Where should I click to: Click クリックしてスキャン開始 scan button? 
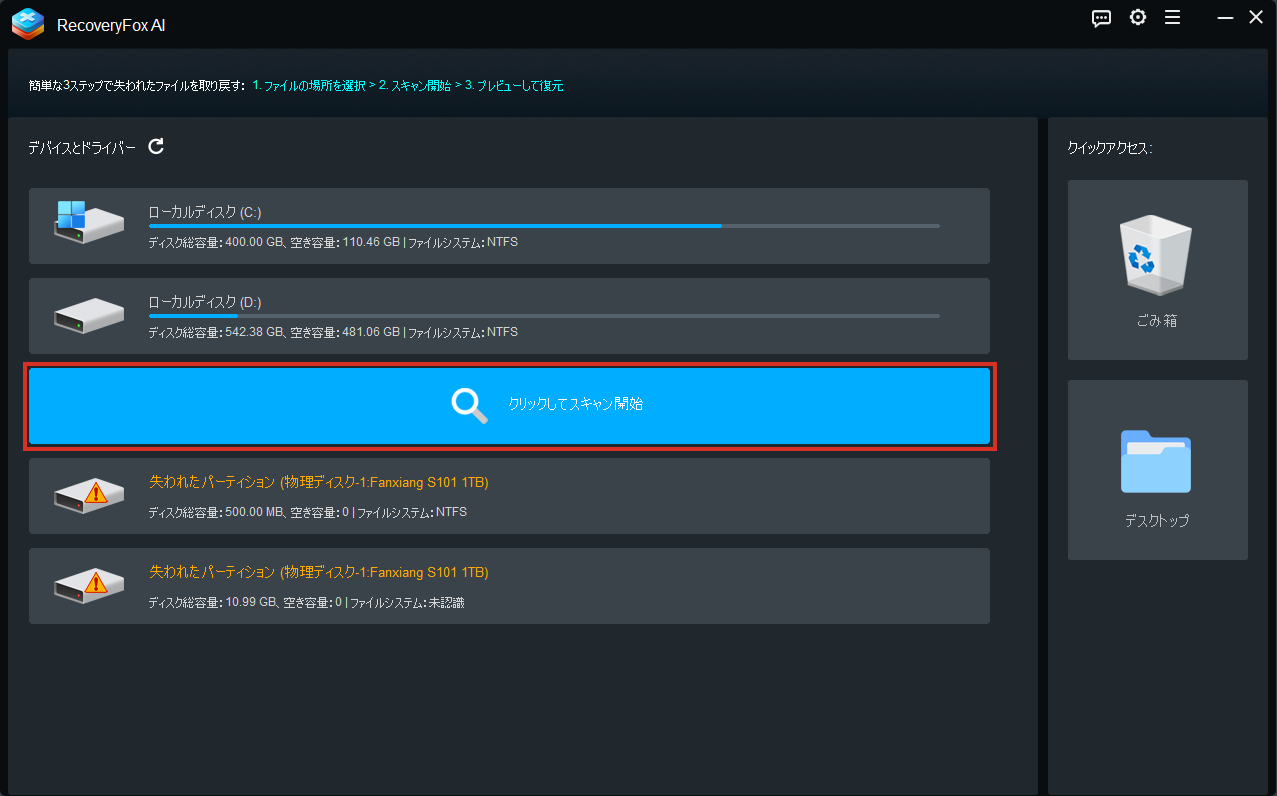[509, 406]
